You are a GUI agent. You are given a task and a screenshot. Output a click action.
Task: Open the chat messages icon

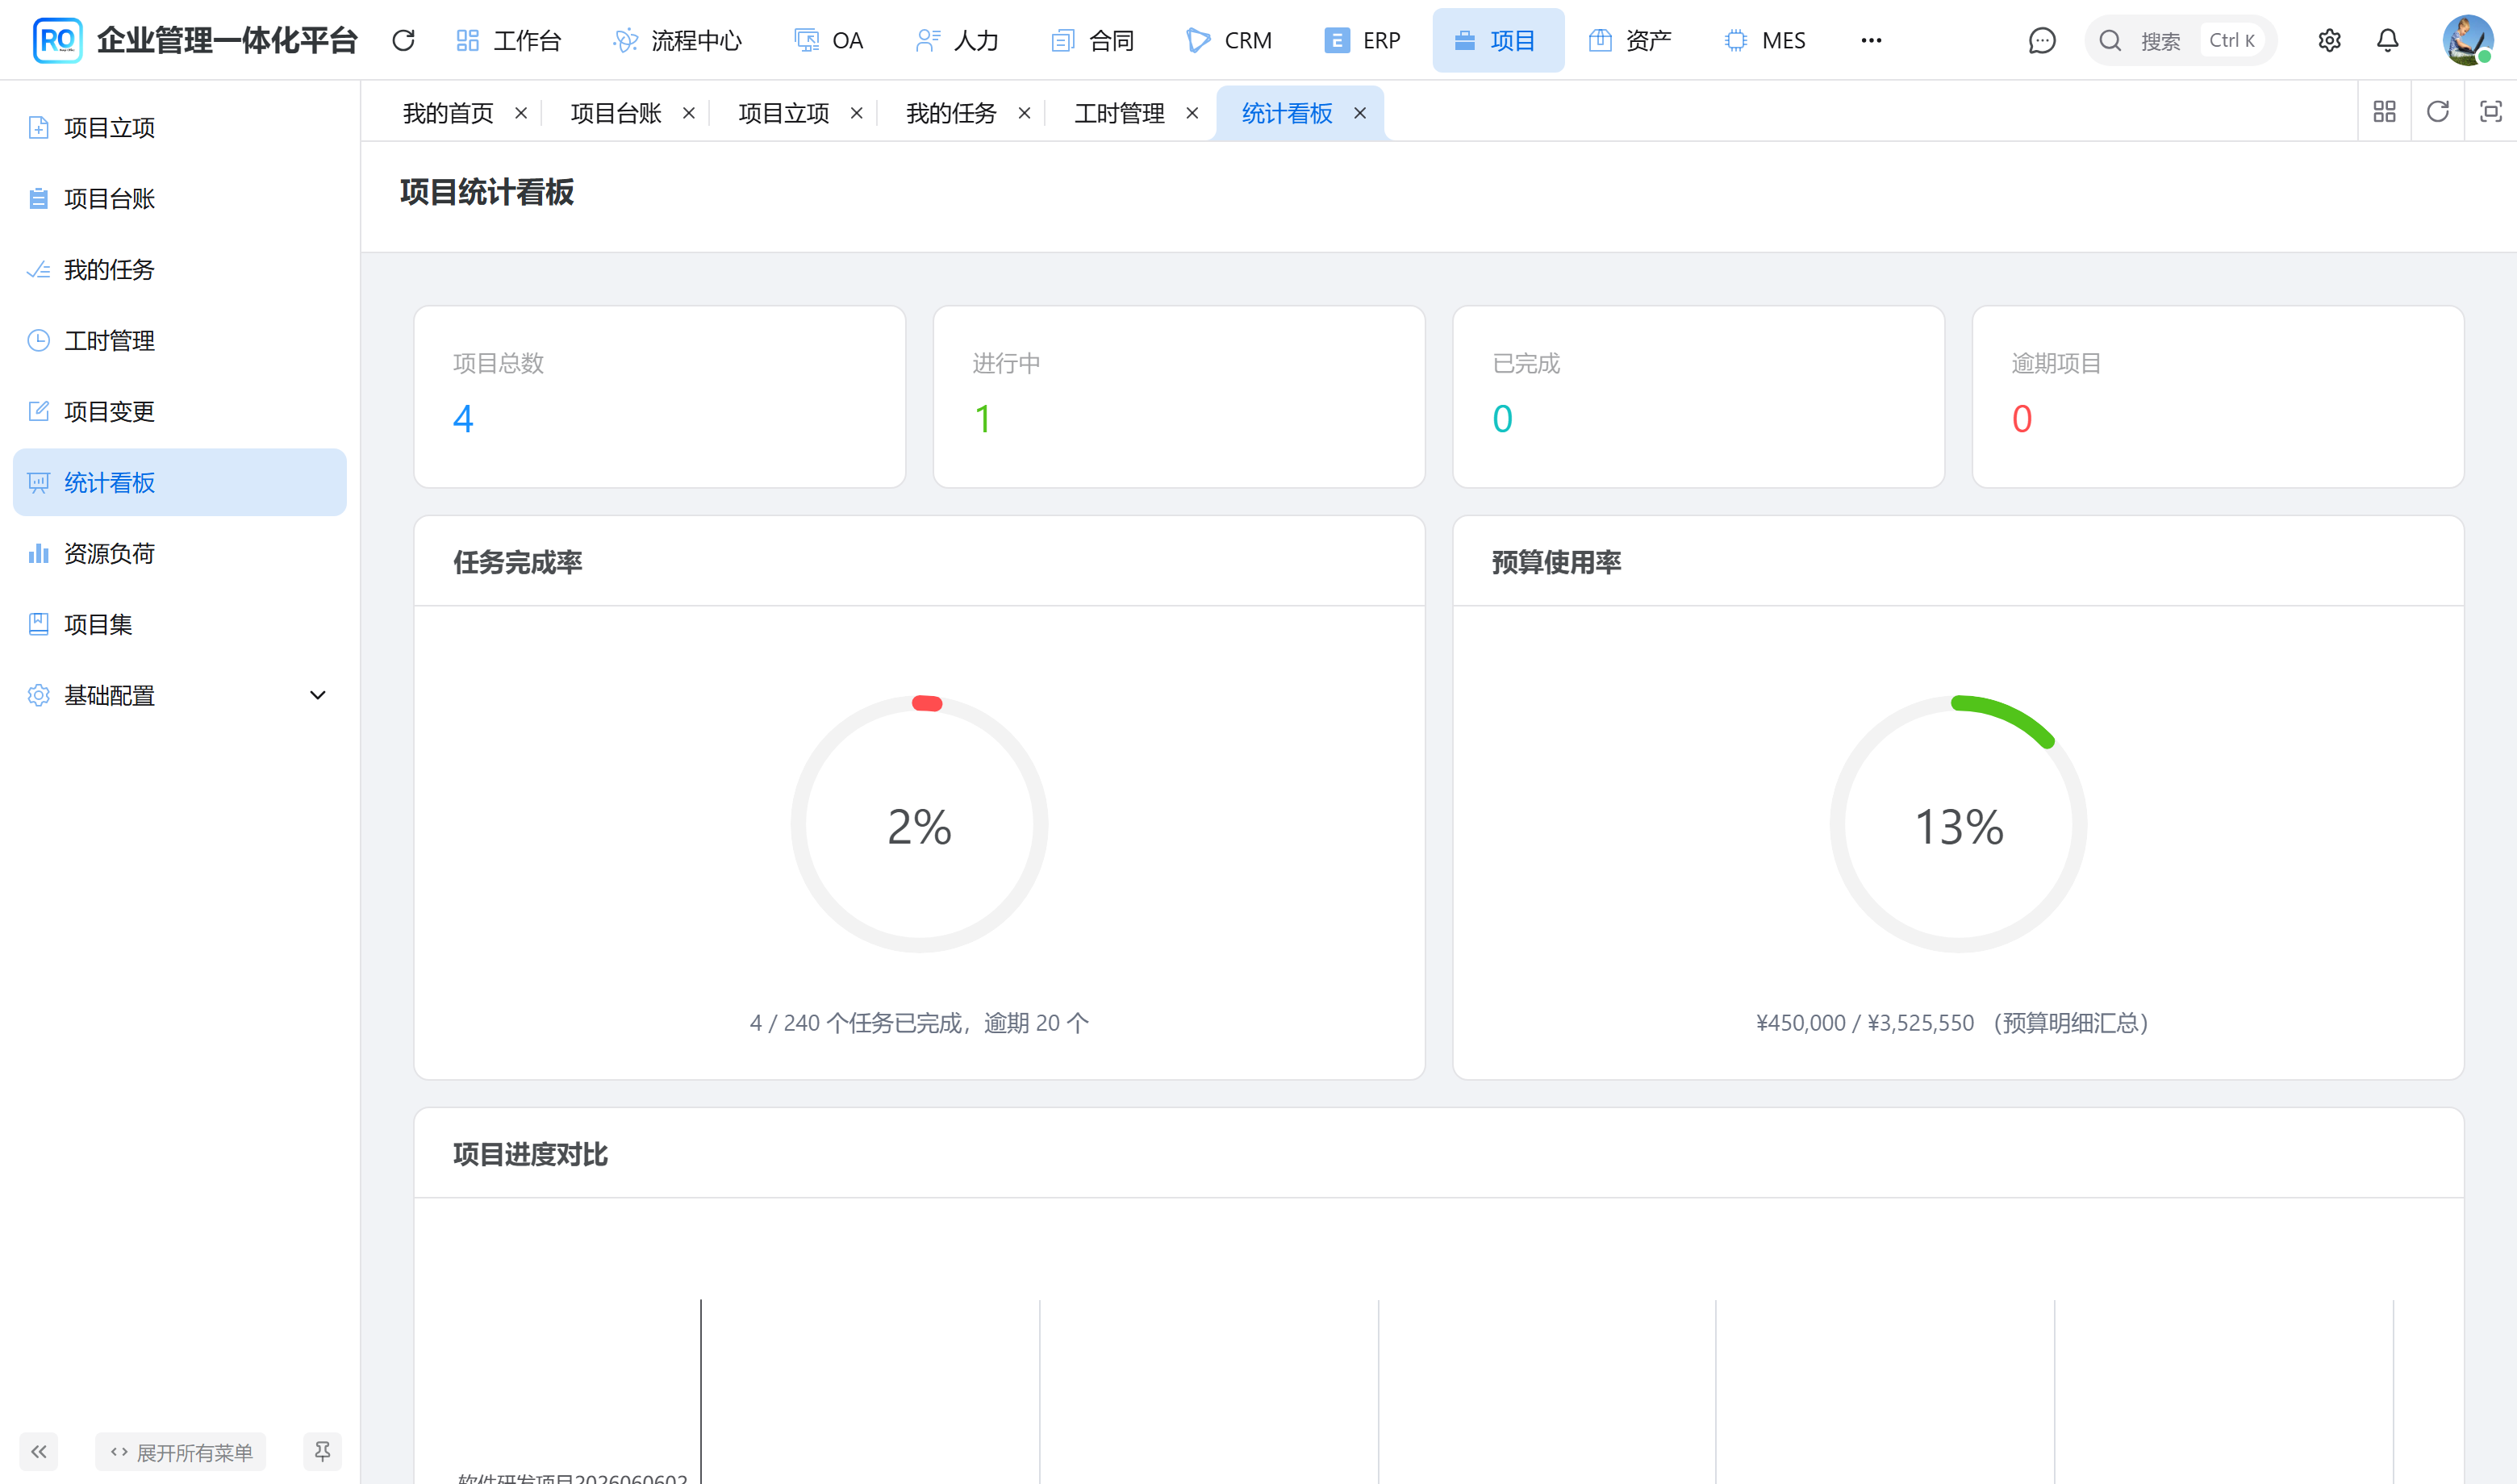[x=2041, y=40]
